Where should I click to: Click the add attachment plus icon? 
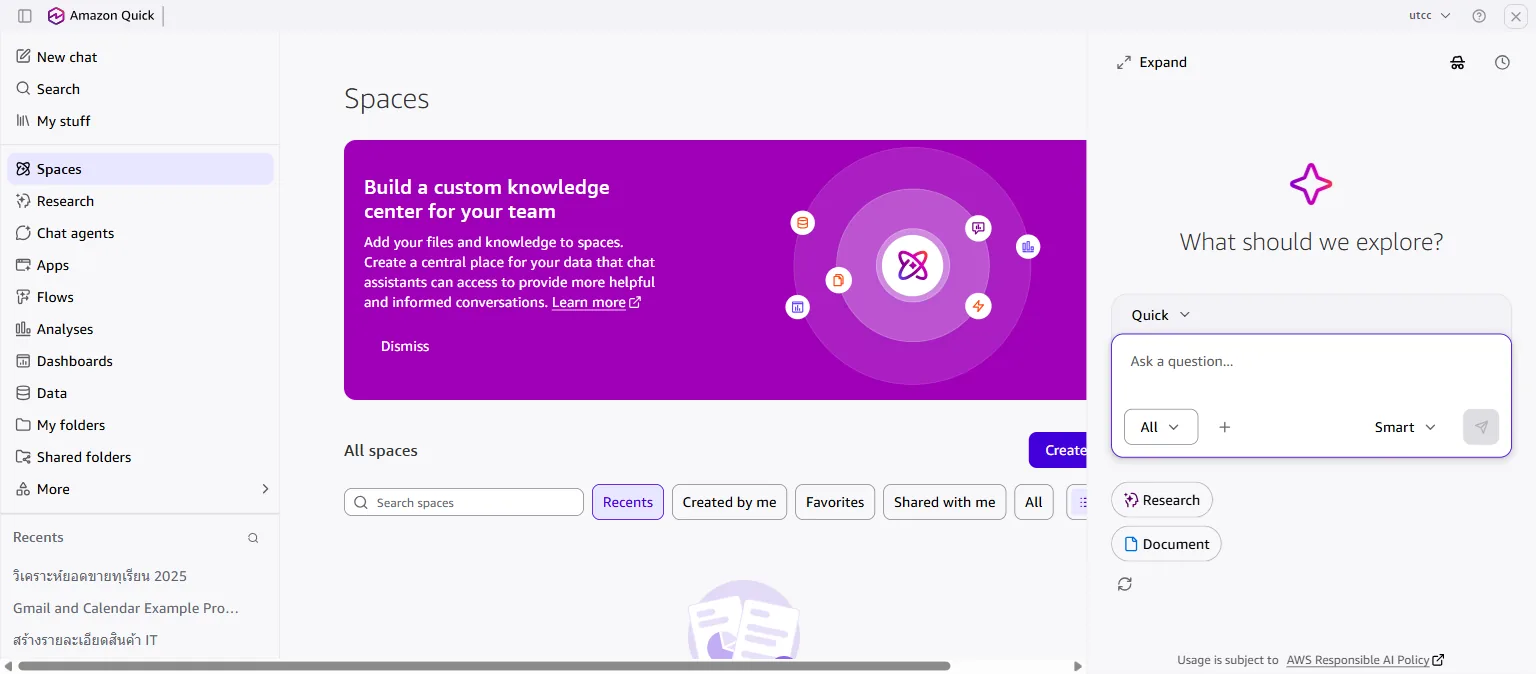[1224, 427]
